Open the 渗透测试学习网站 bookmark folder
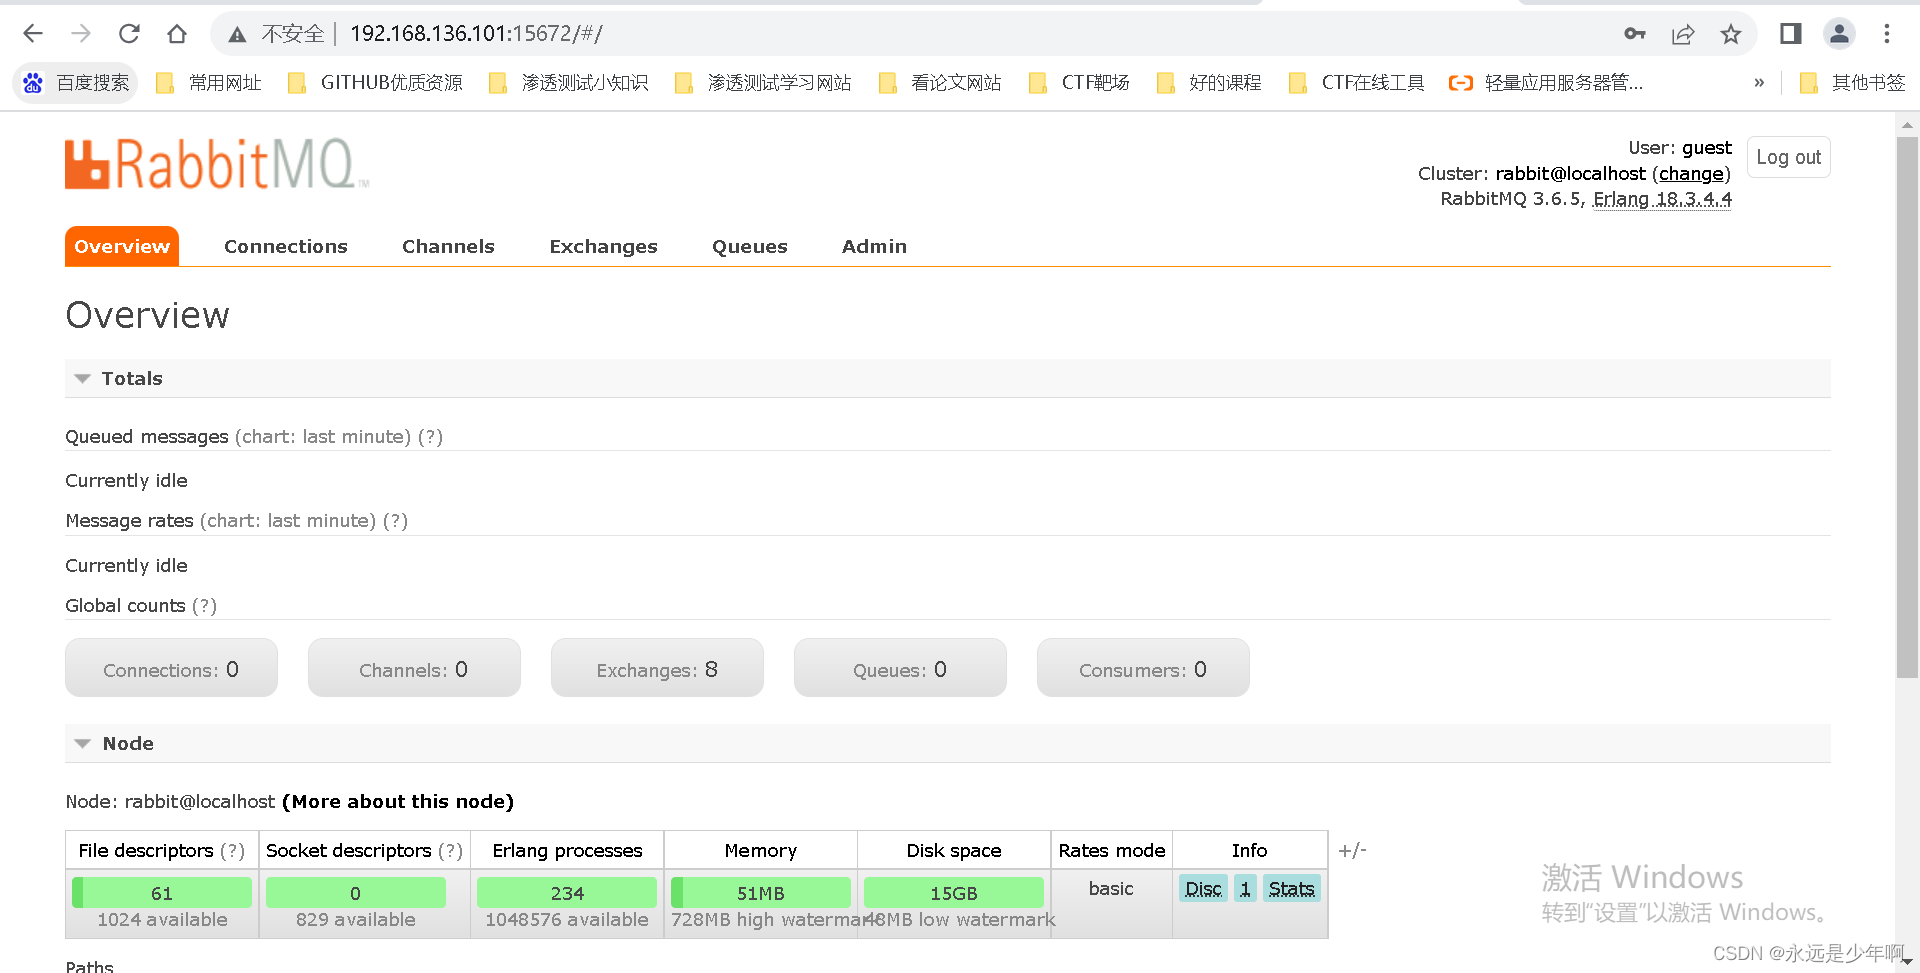The image size is (1920, 973). tap(763, 83)
